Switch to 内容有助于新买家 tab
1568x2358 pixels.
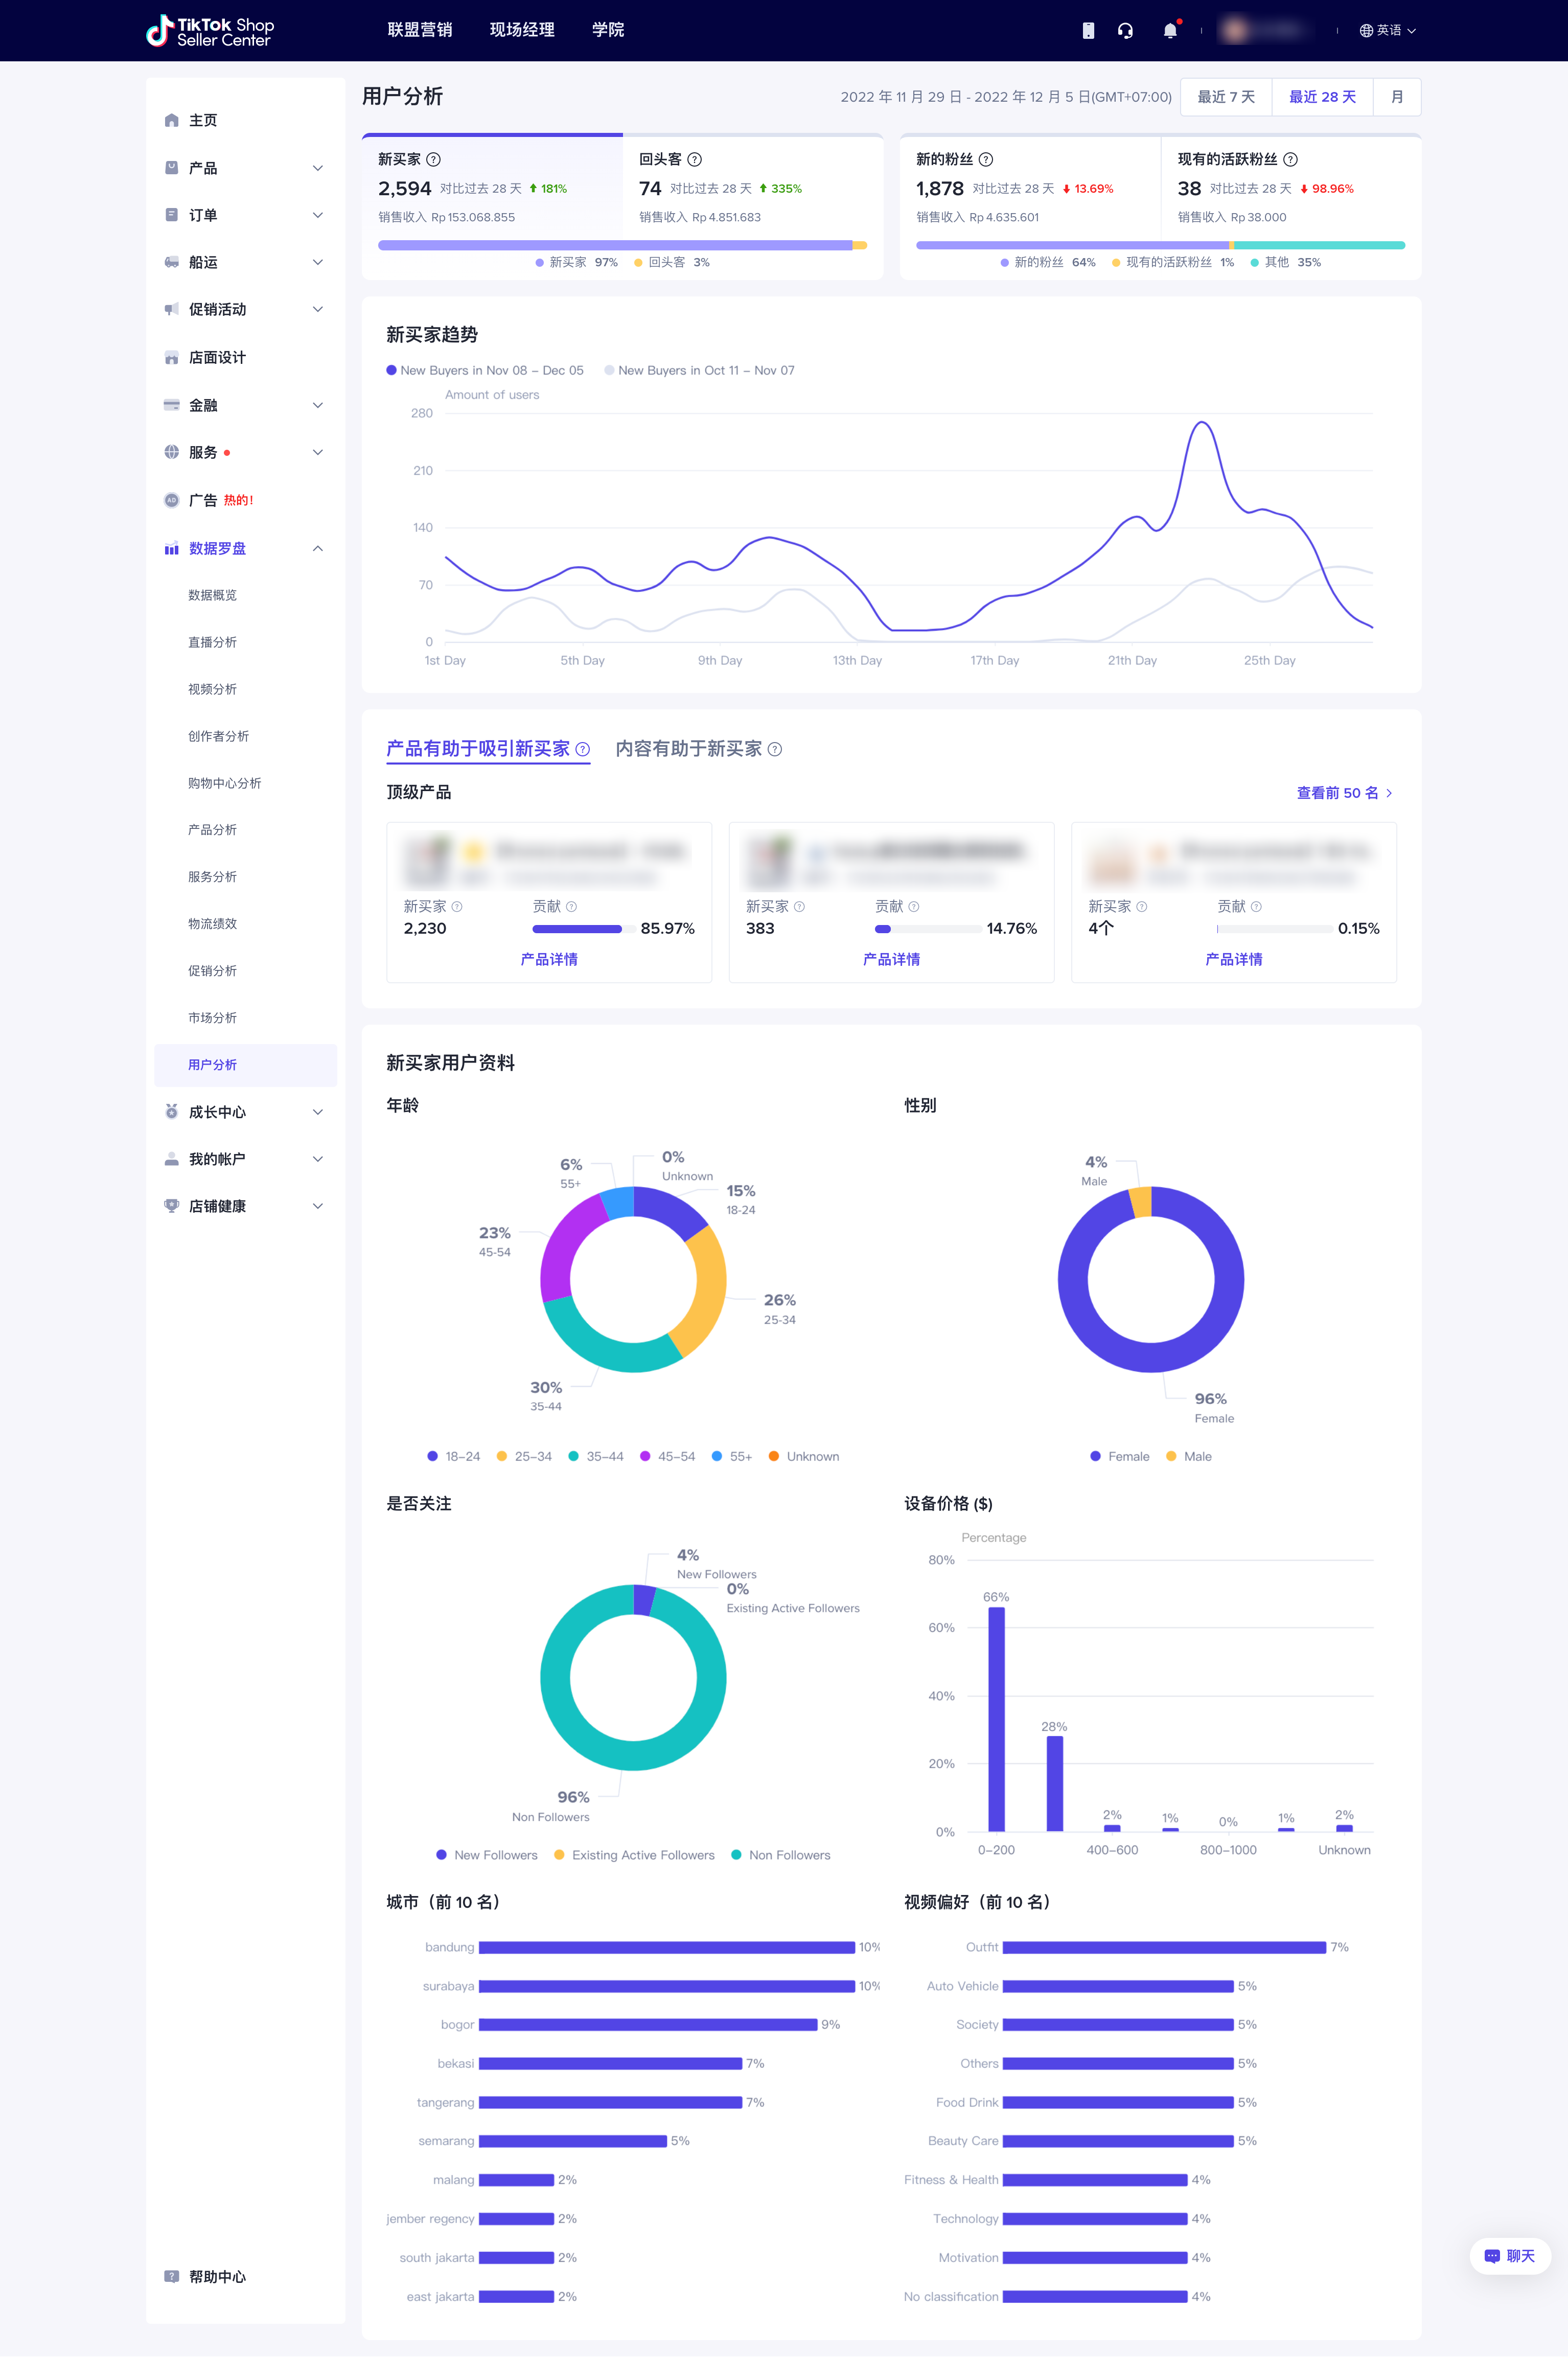click(689, 748)
